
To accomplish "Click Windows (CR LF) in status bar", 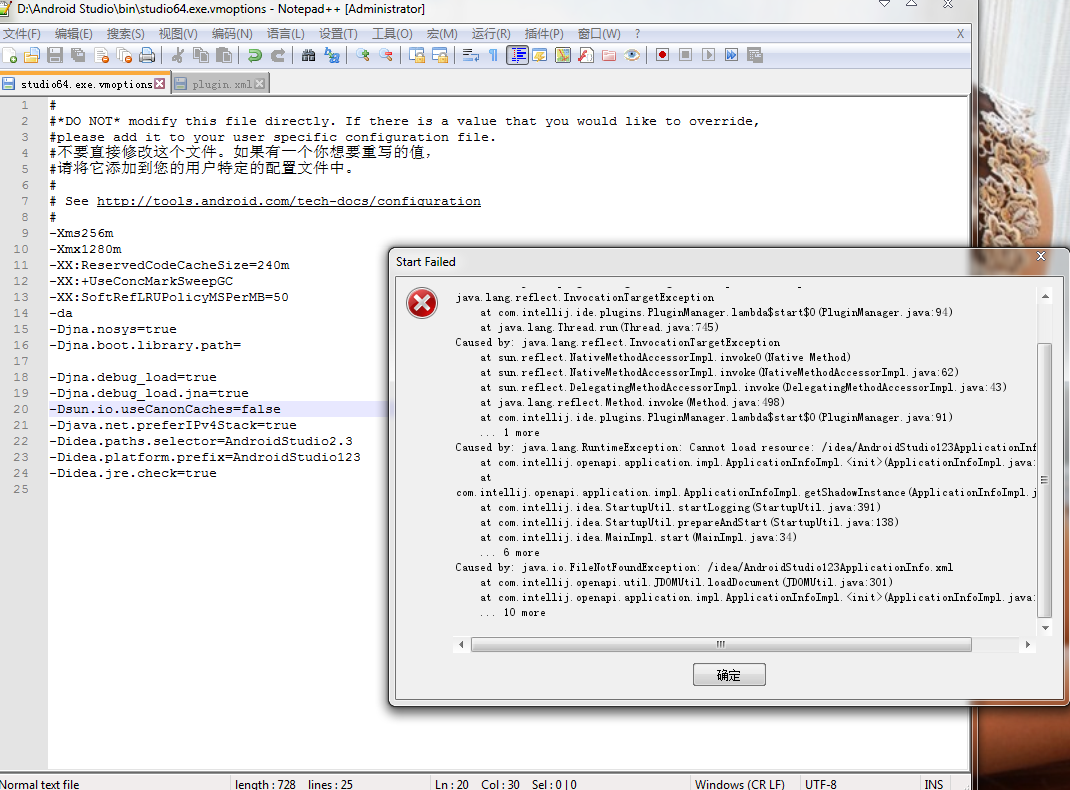I will 740,784.
